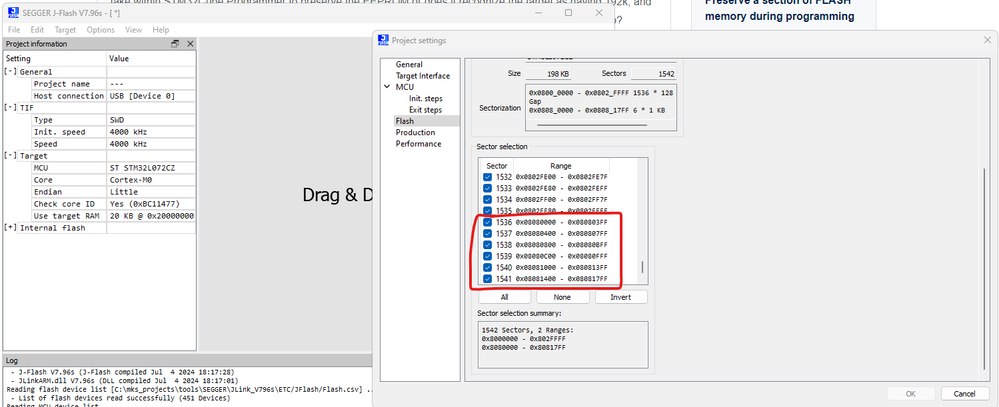This screenshot has width=999, height=407.
Task: Open the Help menu
Action: point(161,30)
